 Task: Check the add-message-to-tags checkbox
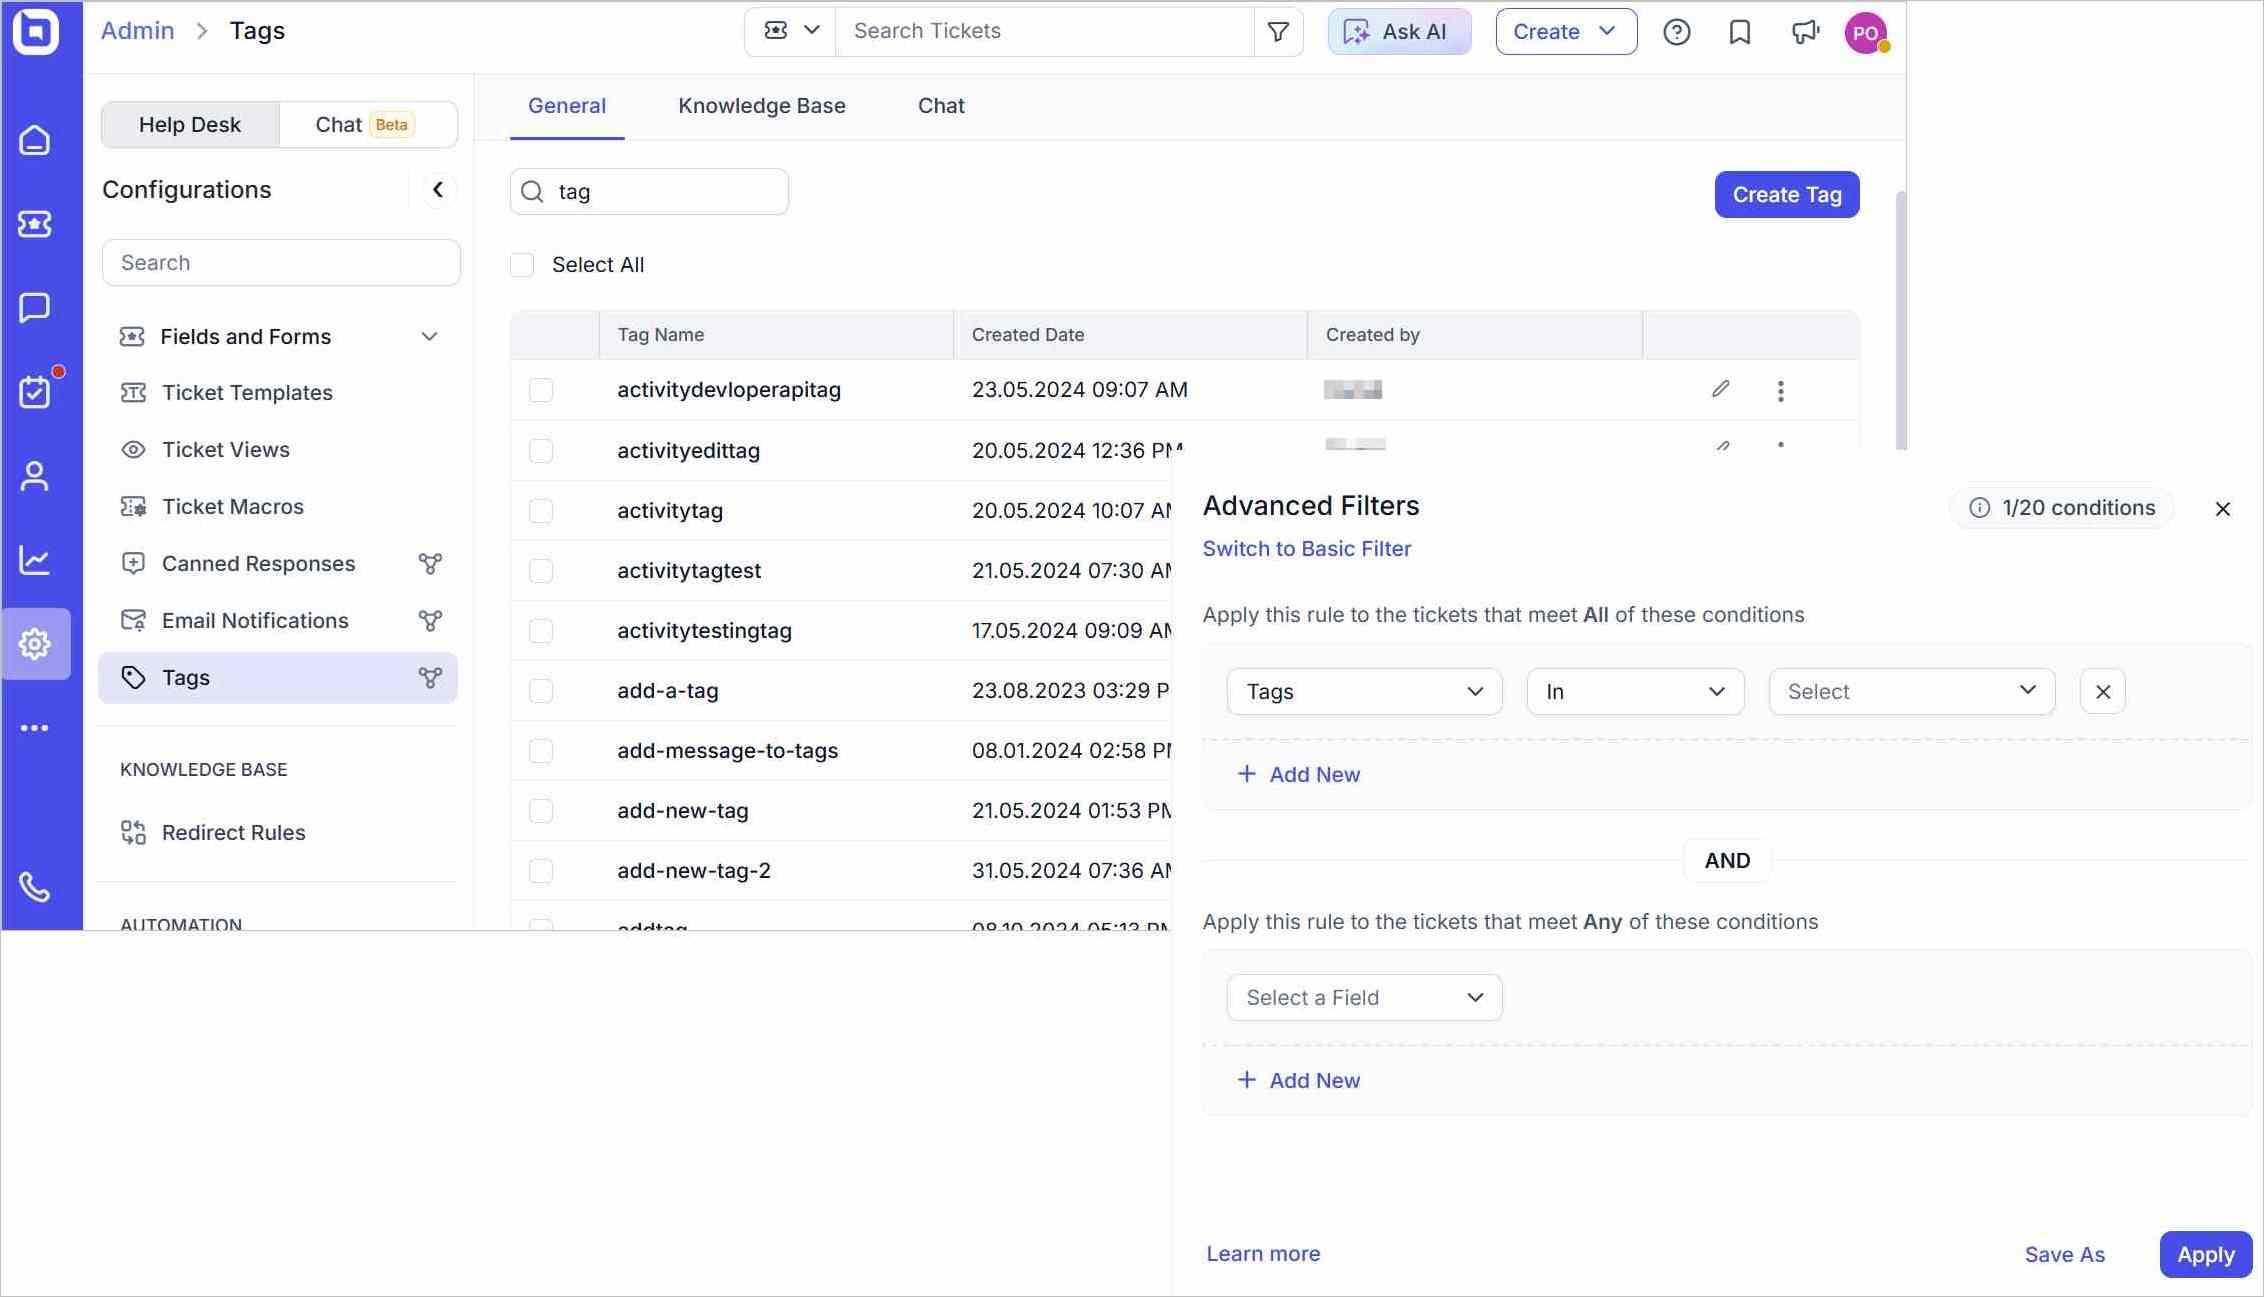541,751
